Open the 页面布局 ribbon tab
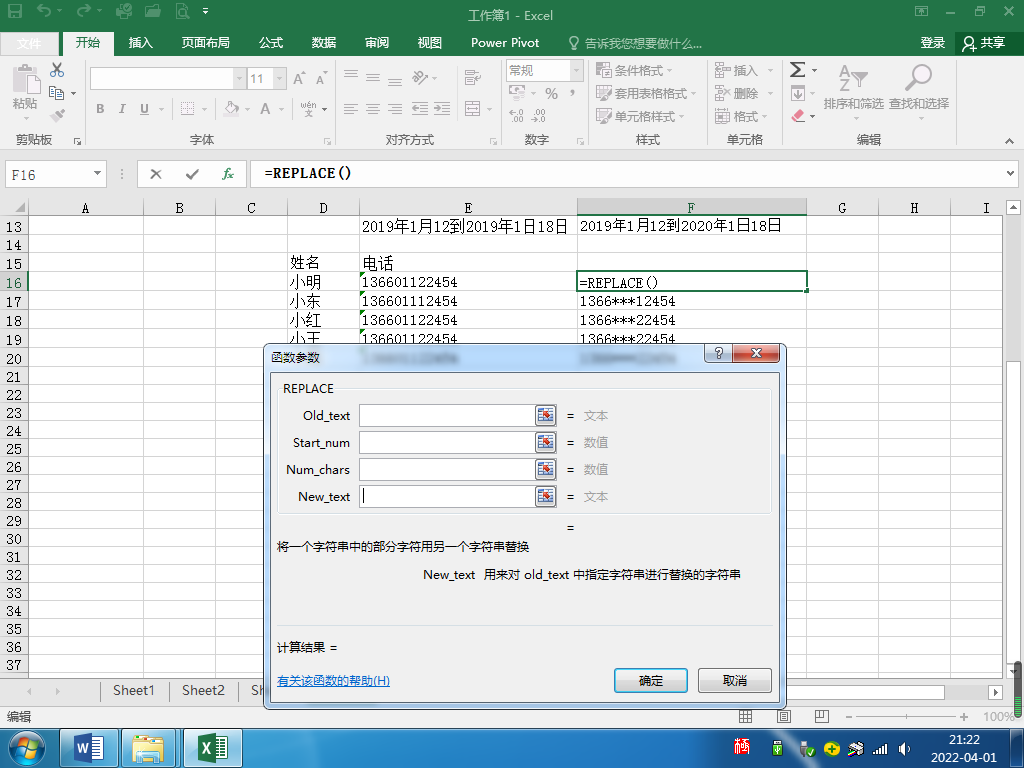Image resolution: width=1024 pixels, height=768 pixels. point(206,43)
